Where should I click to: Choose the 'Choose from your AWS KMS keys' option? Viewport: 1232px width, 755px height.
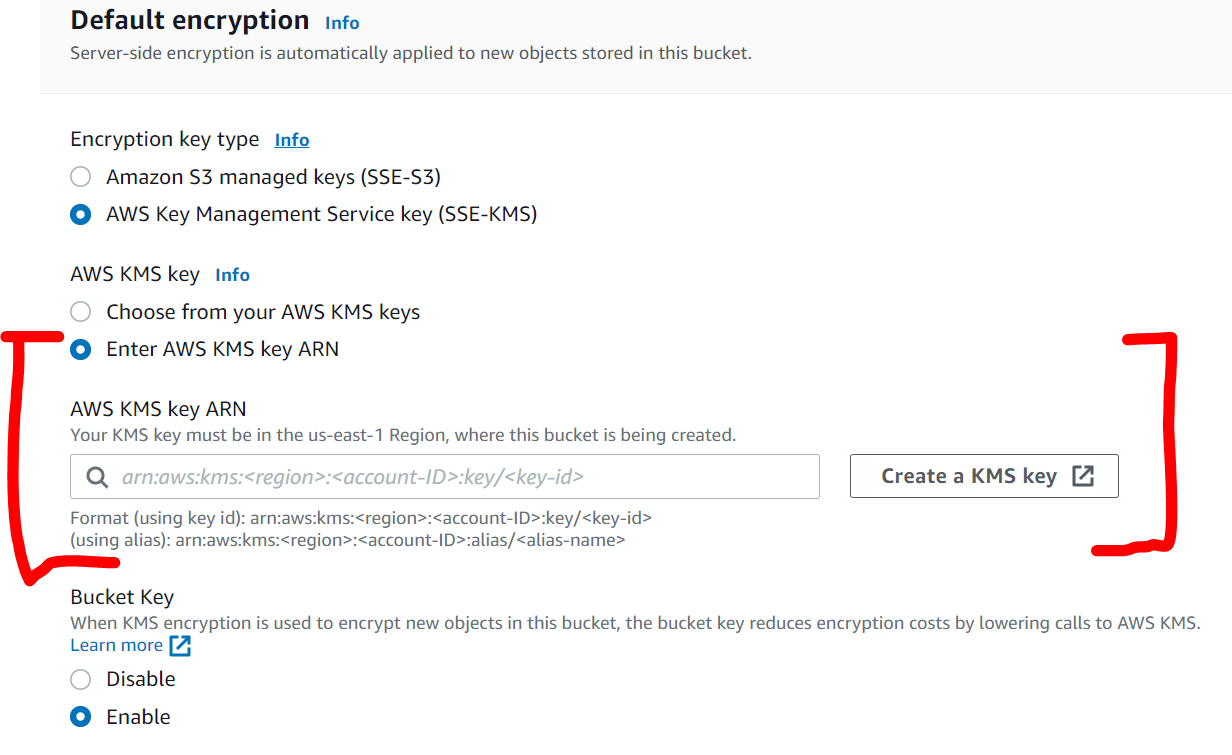click(81, 312)
